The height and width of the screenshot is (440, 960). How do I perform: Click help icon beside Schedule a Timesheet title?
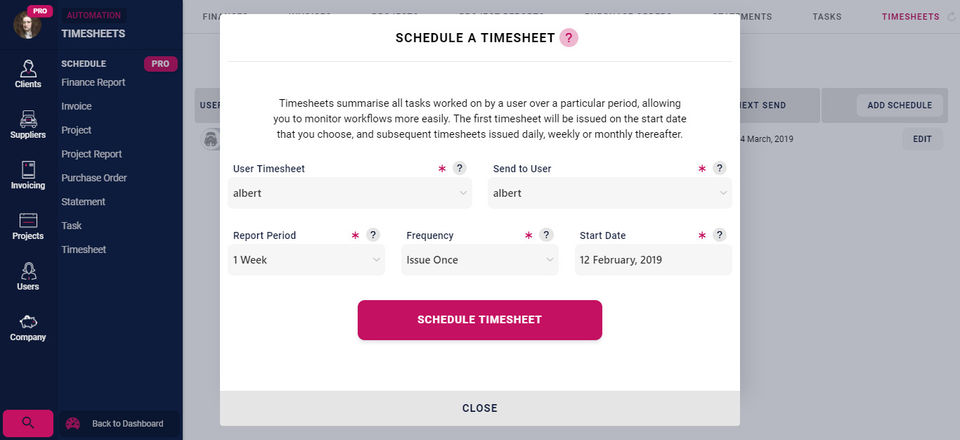pos(569,38)
